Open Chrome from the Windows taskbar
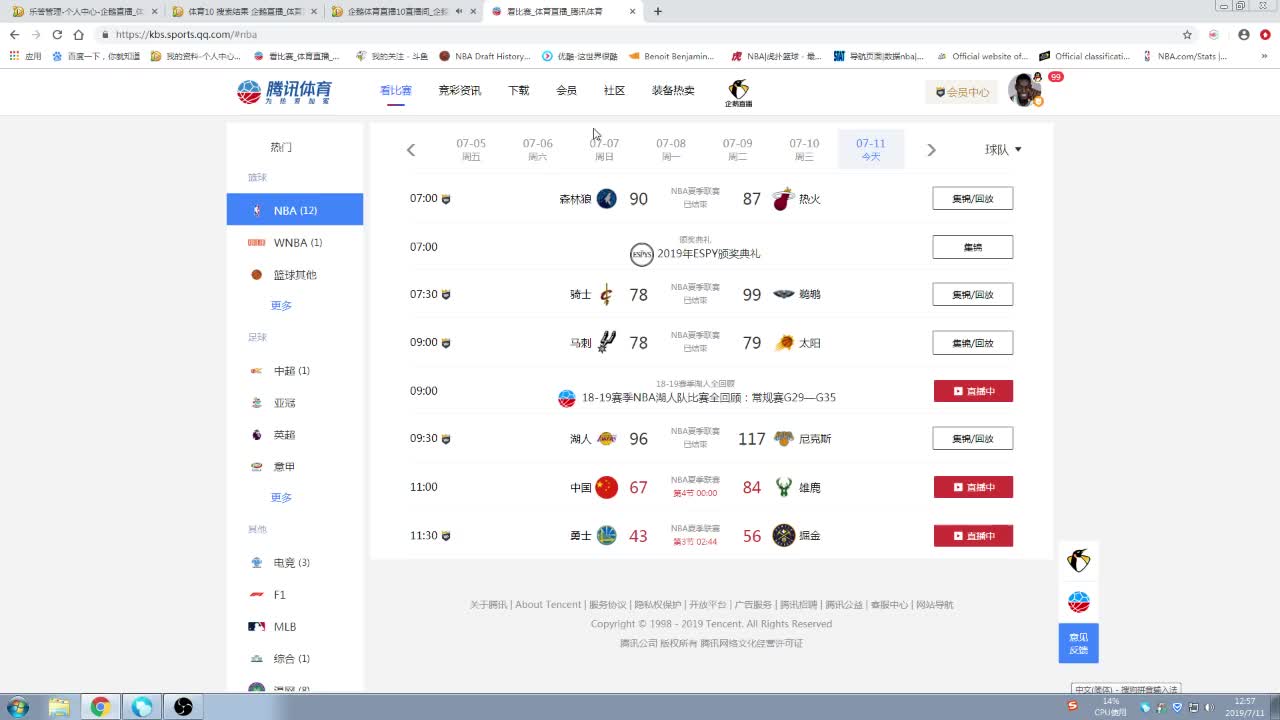 pos(100,707)
